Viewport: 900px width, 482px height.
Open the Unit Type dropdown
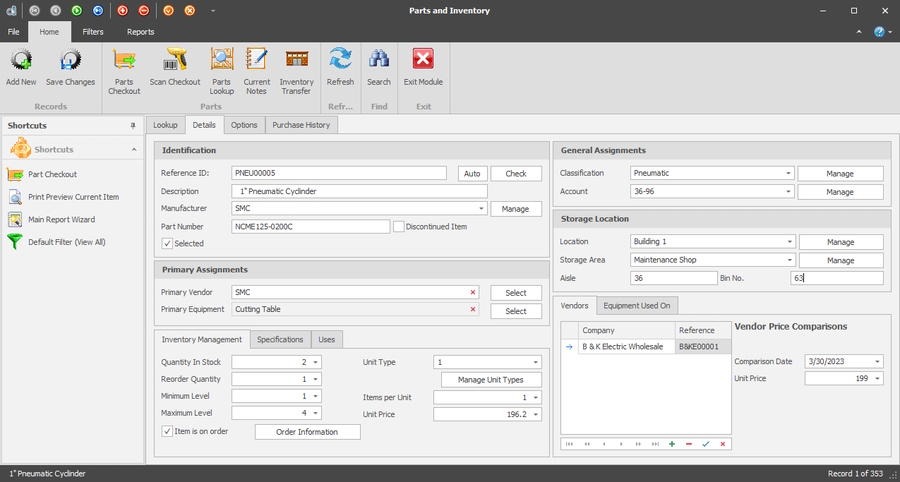coord(536,363)
